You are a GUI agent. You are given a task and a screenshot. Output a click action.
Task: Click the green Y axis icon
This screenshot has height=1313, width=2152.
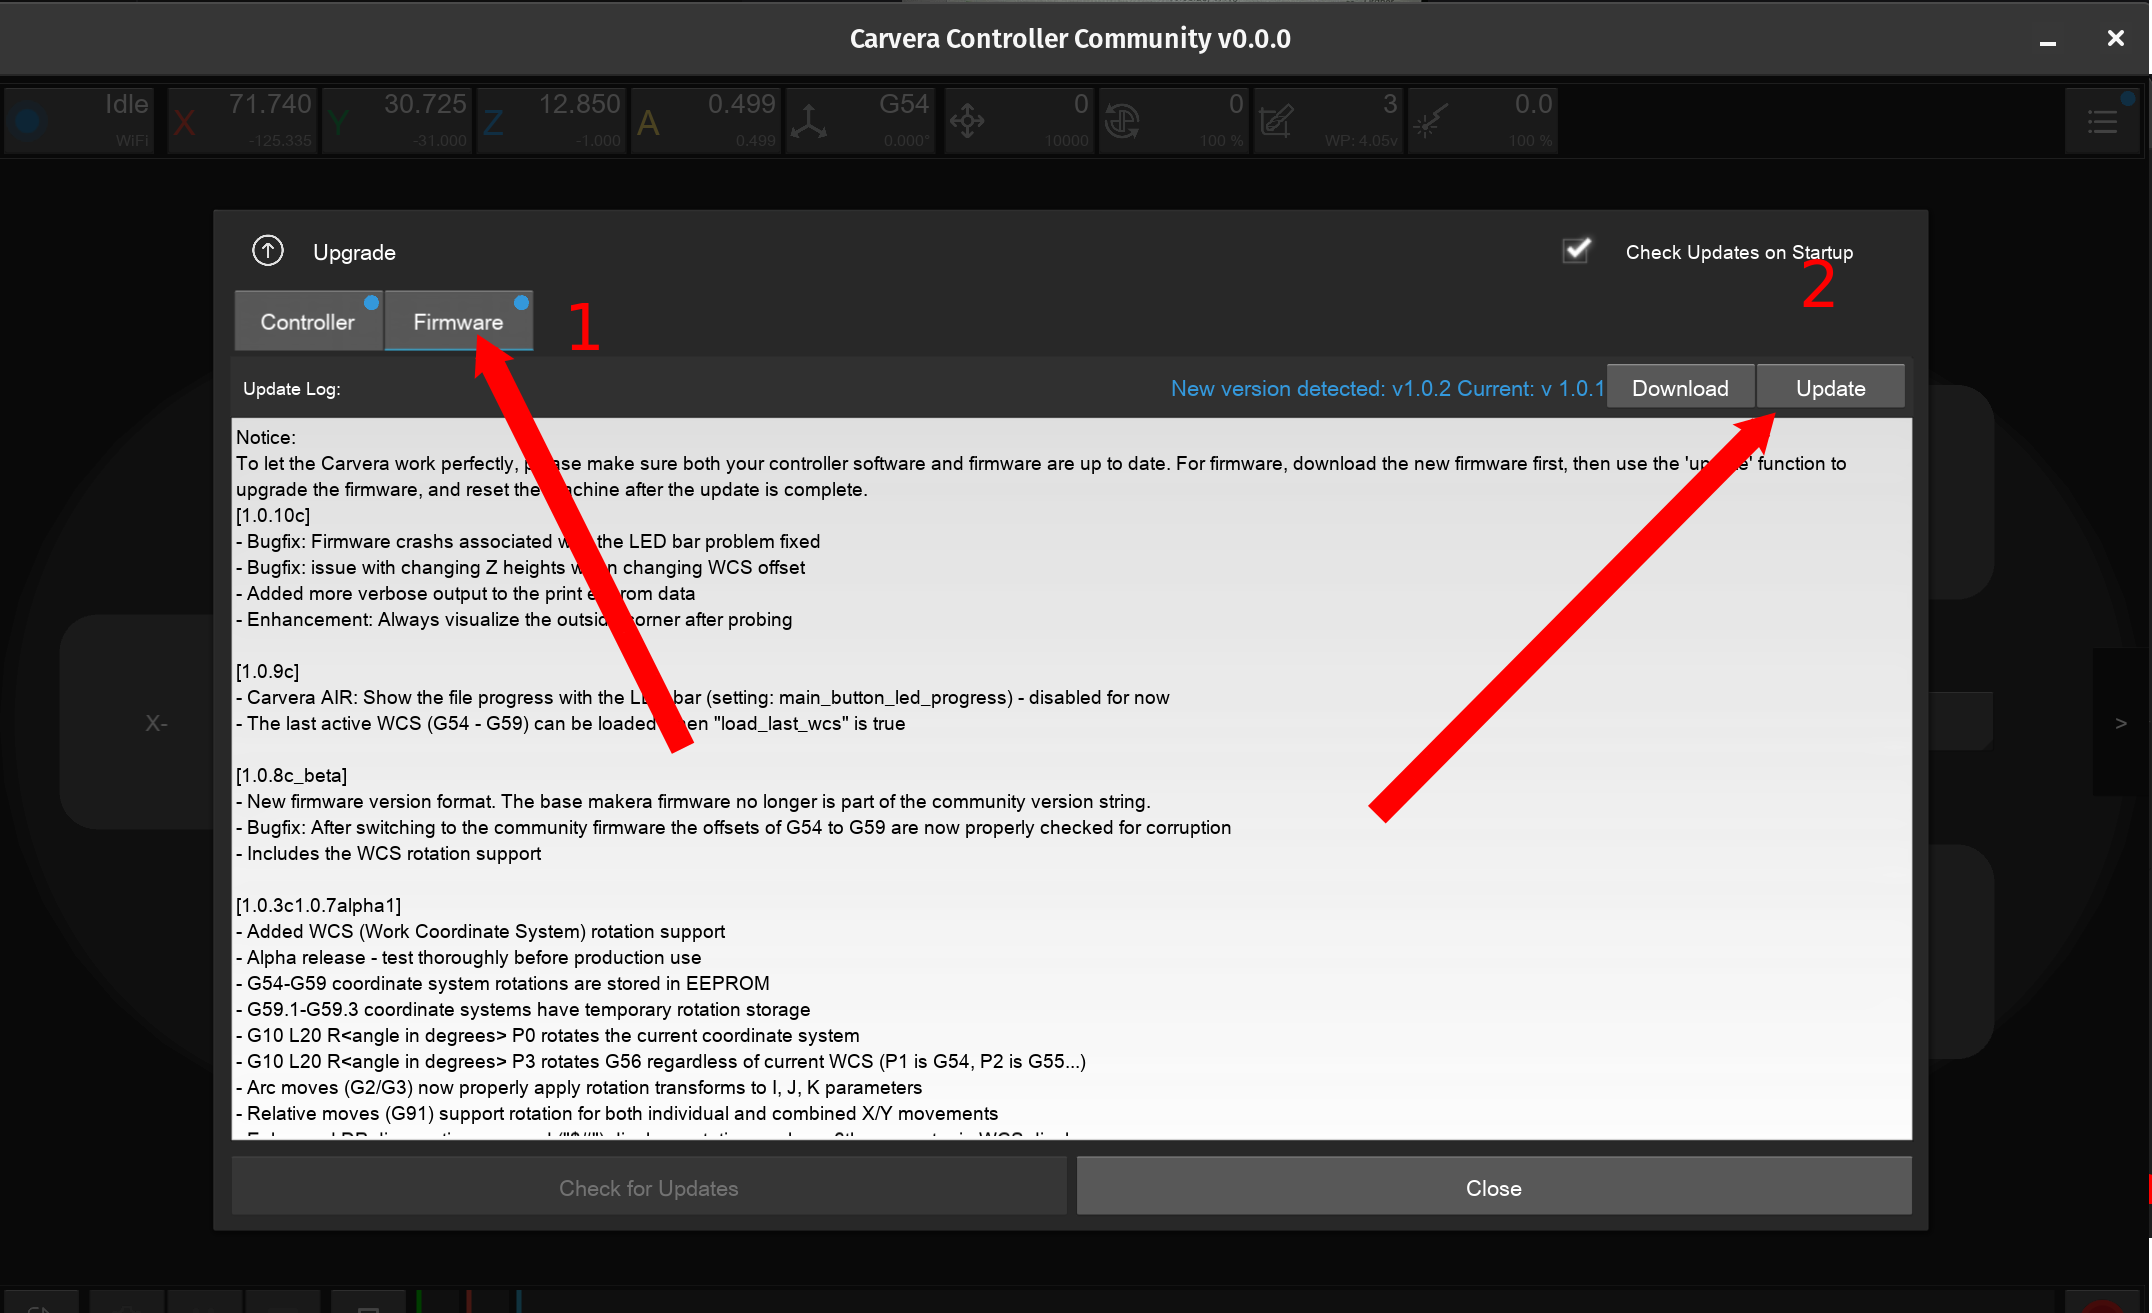(x=339, y=123)
